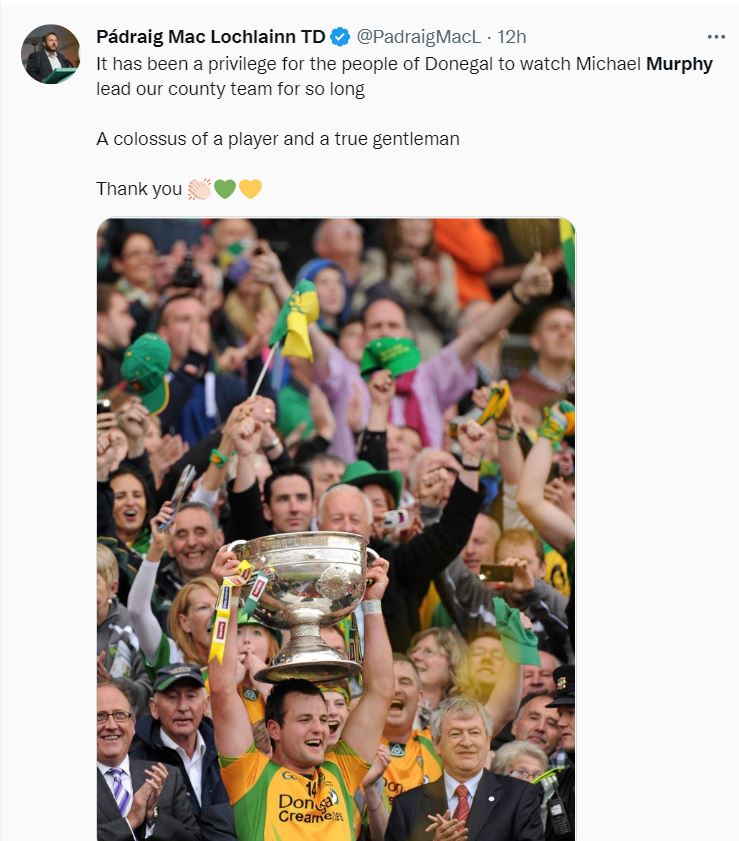739x841 pixels.
Task: Click the blue verified badge icon
Action: point(340,37)
